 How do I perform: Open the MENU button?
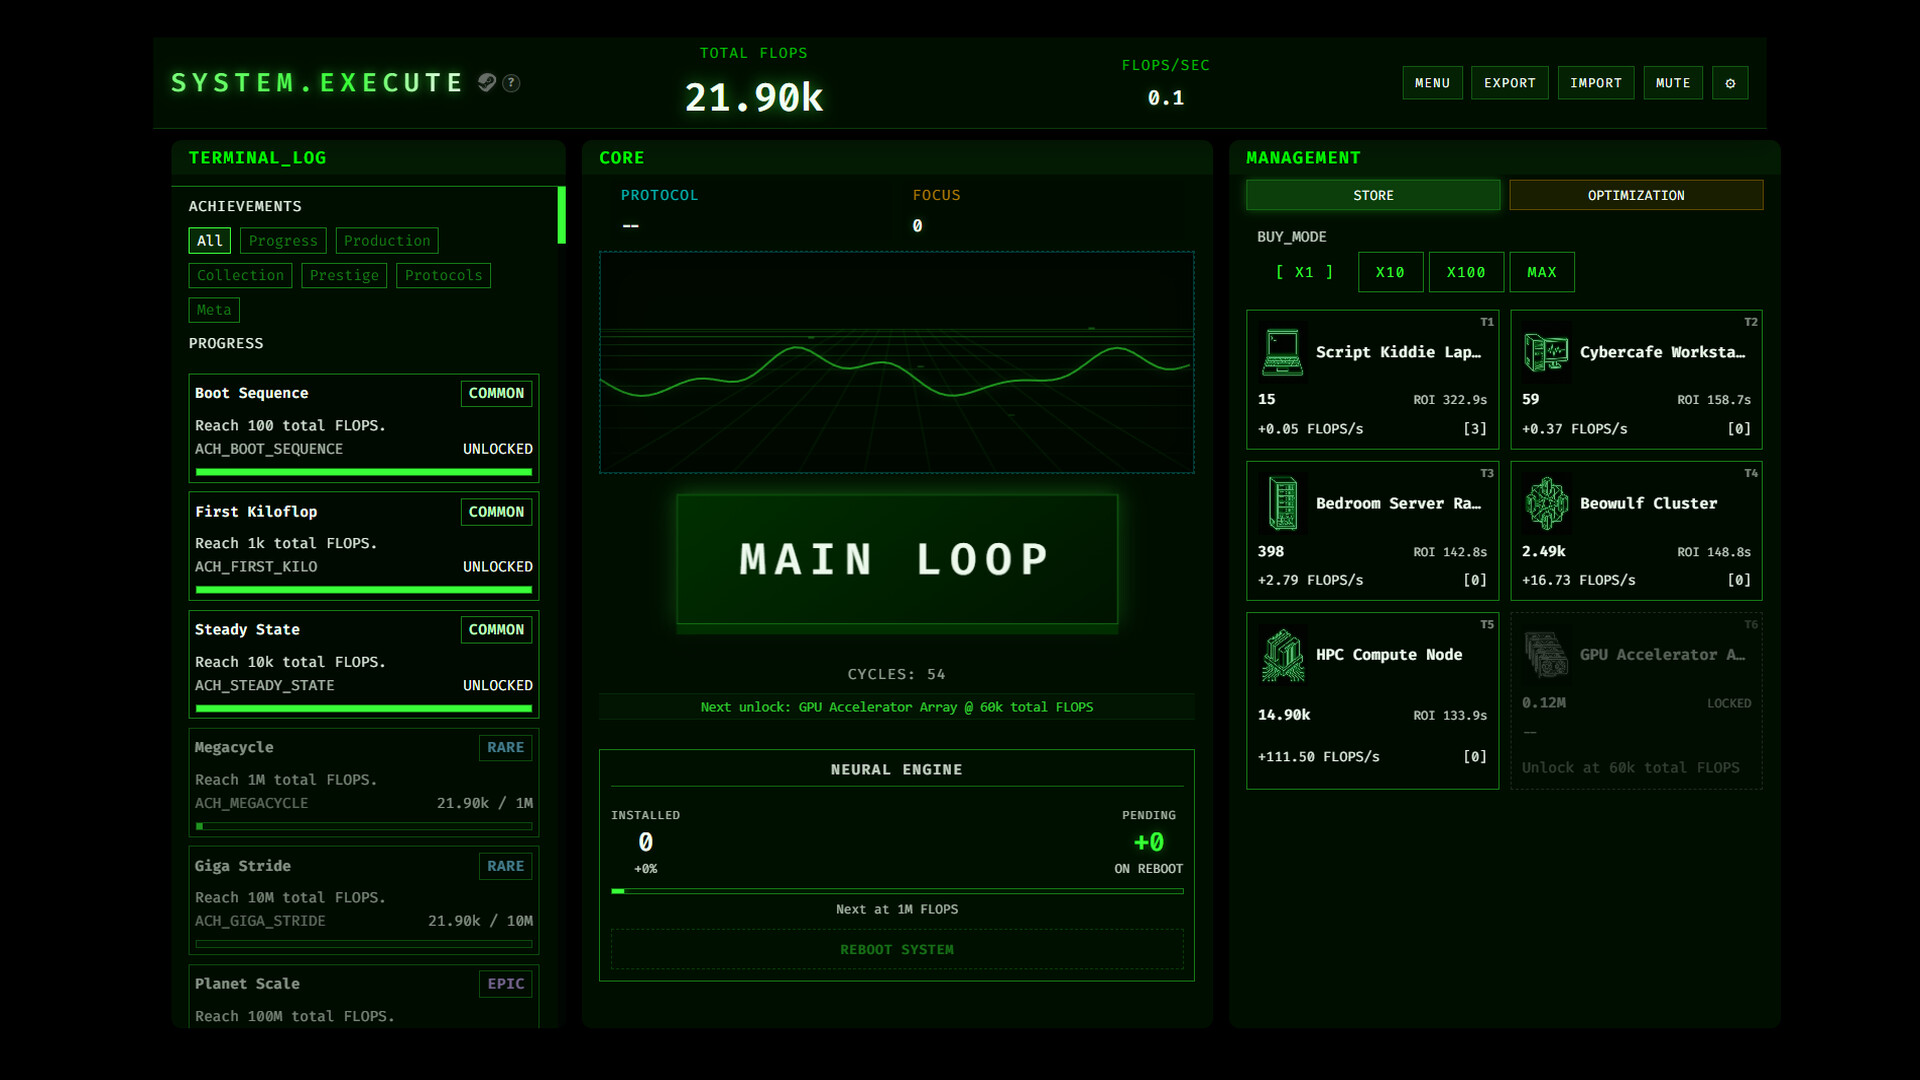1432,83
